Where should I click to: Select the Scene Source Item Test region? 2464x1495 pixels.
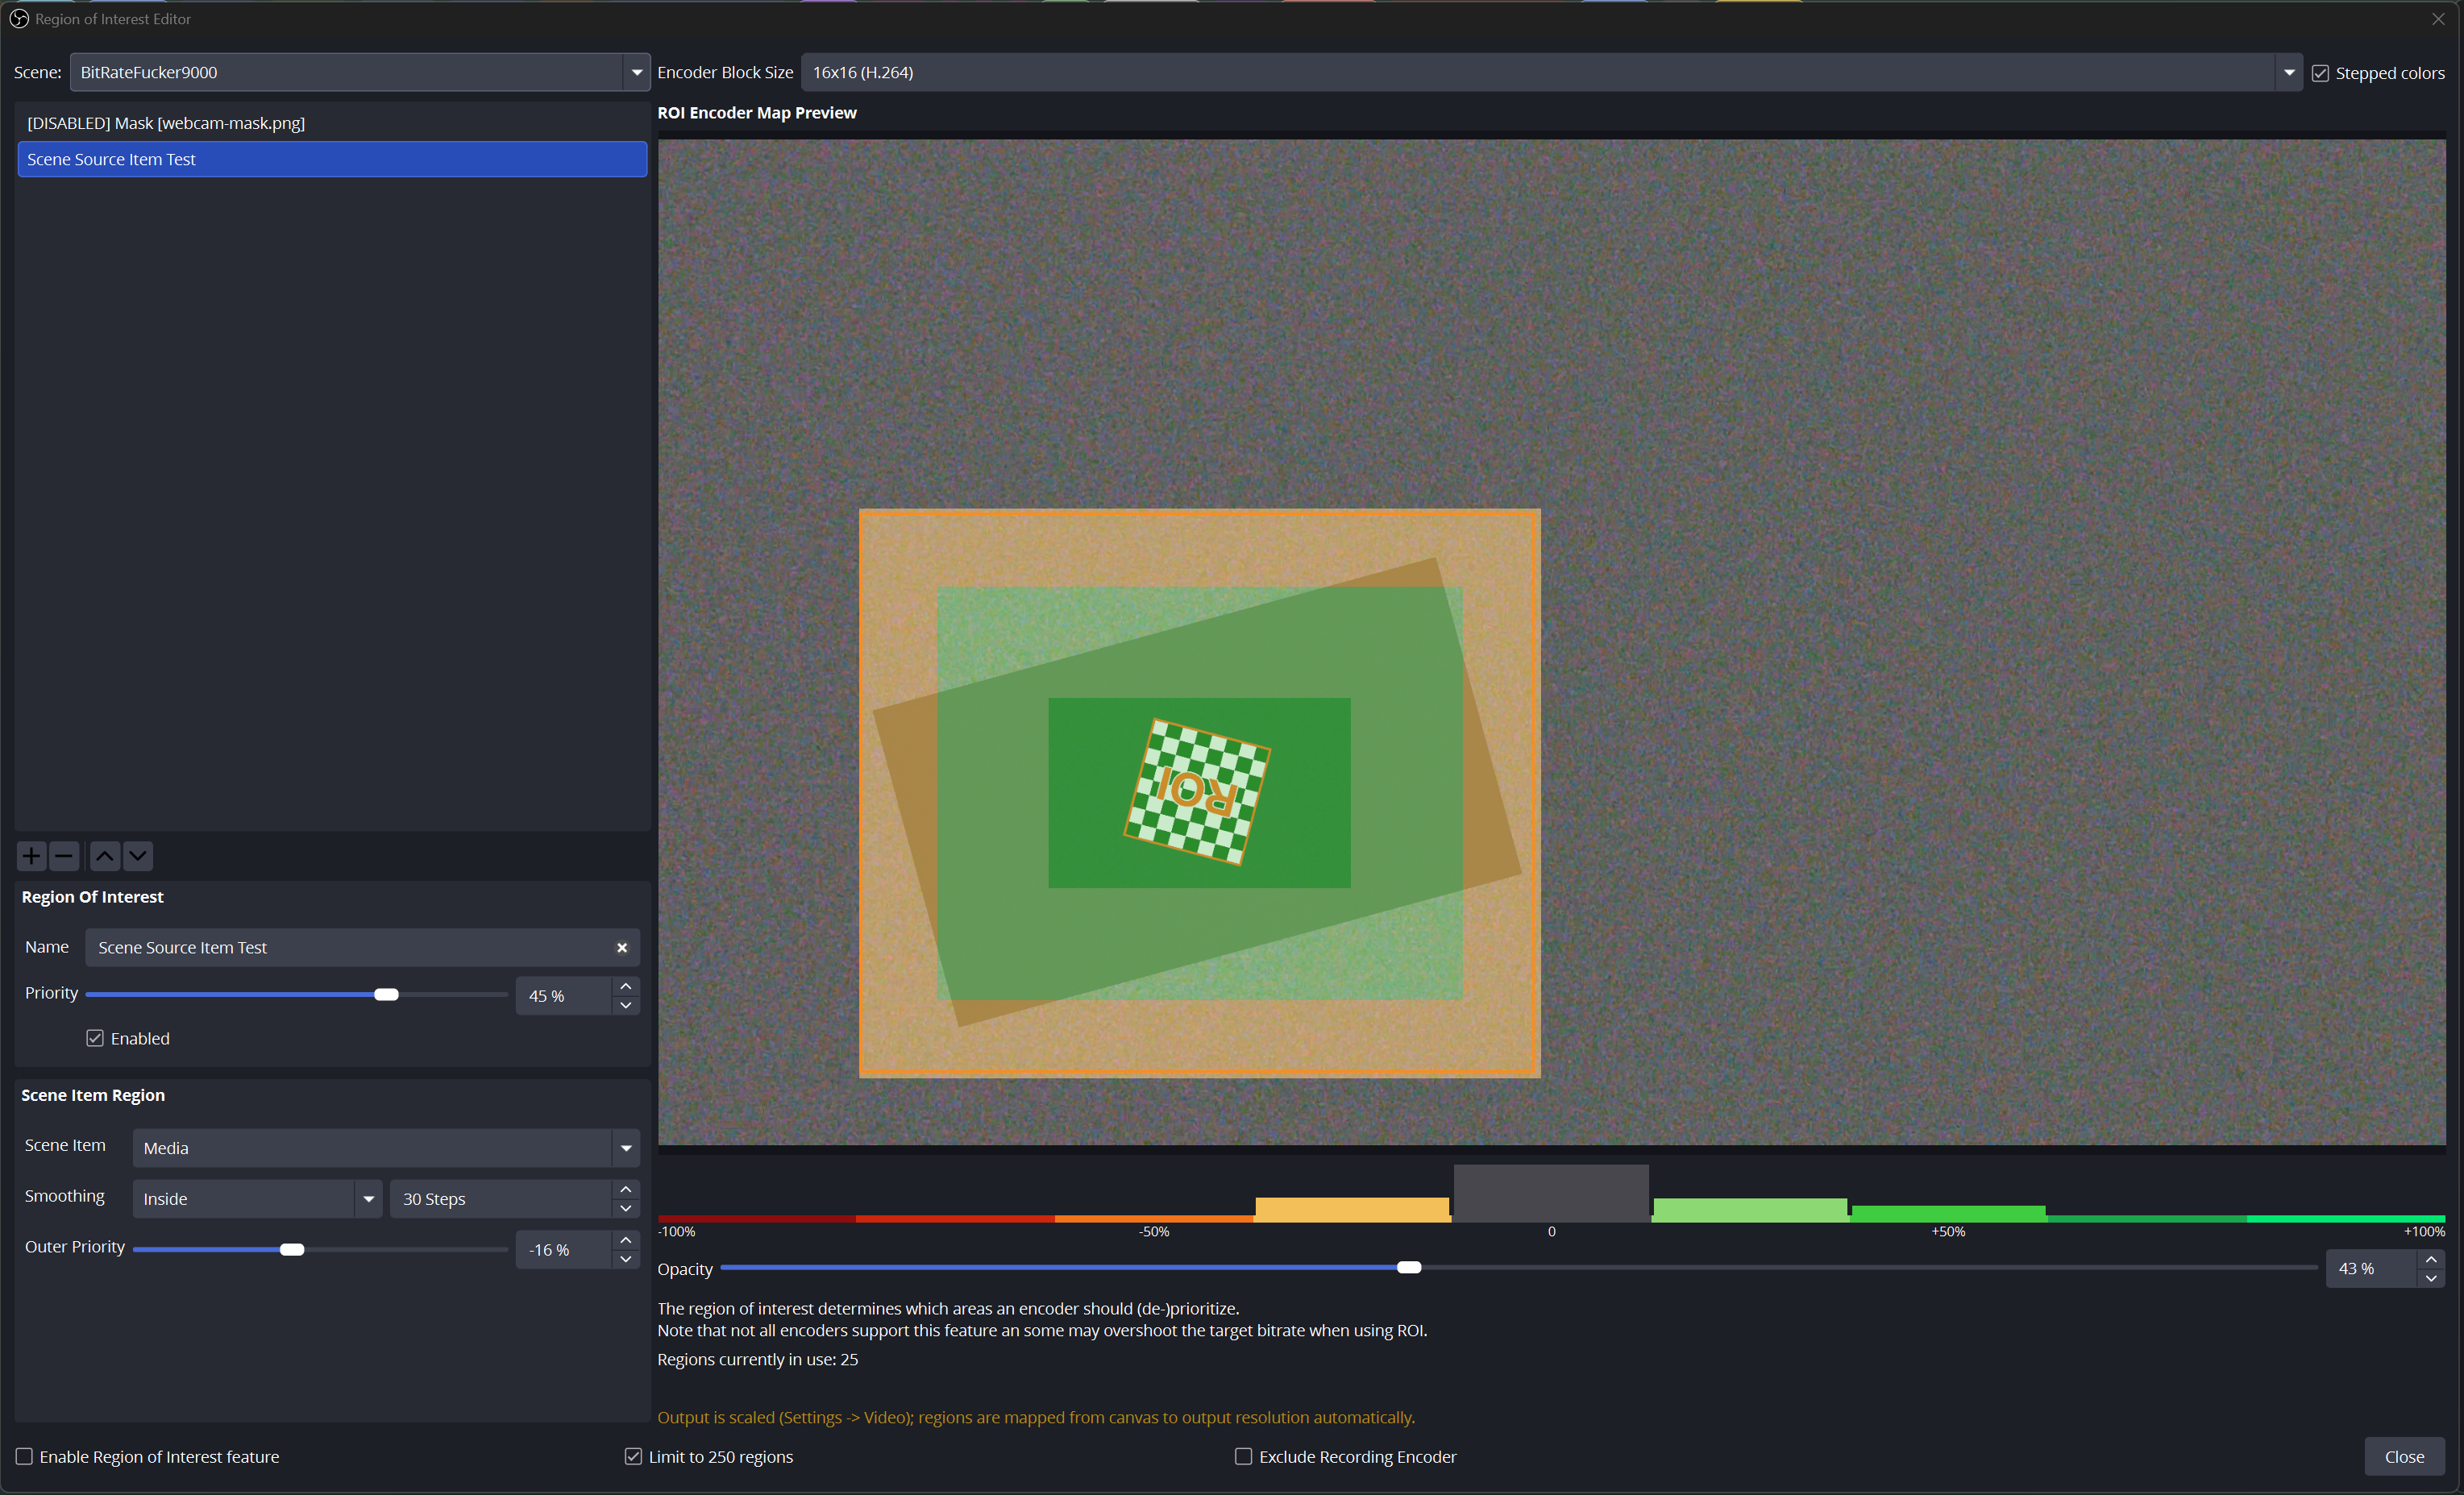(332, 159)
